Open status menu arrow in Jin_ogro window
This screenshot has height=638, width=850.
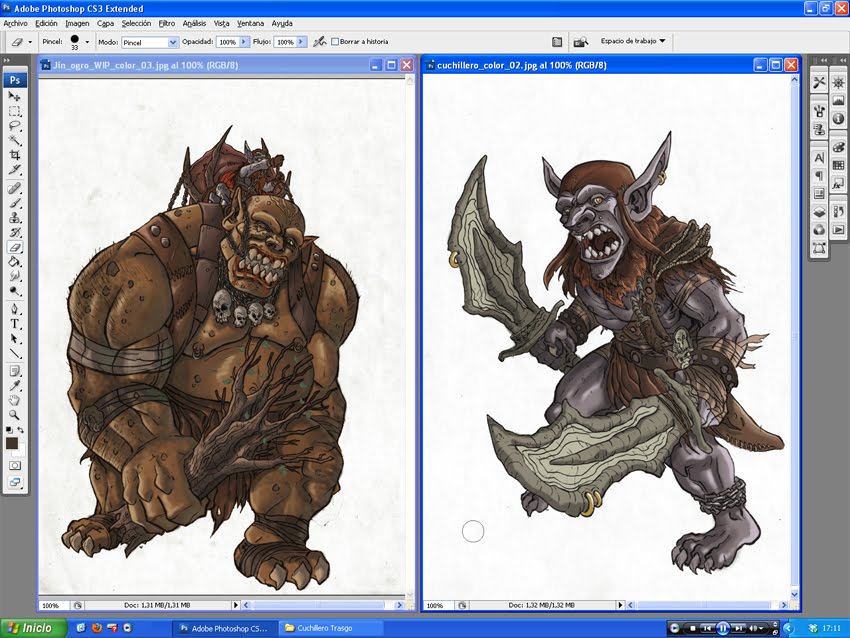click(x=236, y=605)
